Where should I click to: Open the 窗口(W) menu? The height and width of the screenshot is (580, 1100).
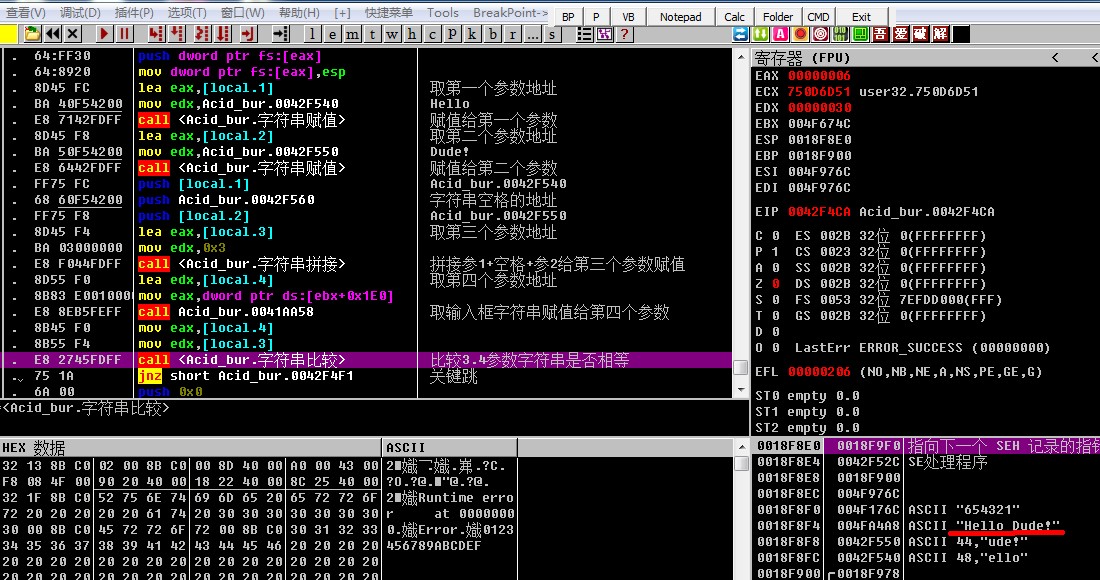pos(242,13)
